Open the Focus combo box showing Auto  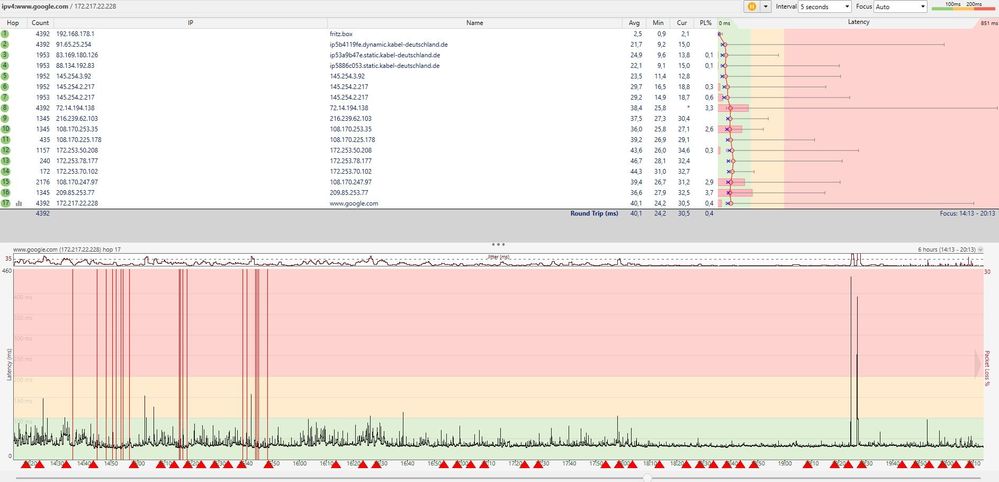(x=901, y=6)
